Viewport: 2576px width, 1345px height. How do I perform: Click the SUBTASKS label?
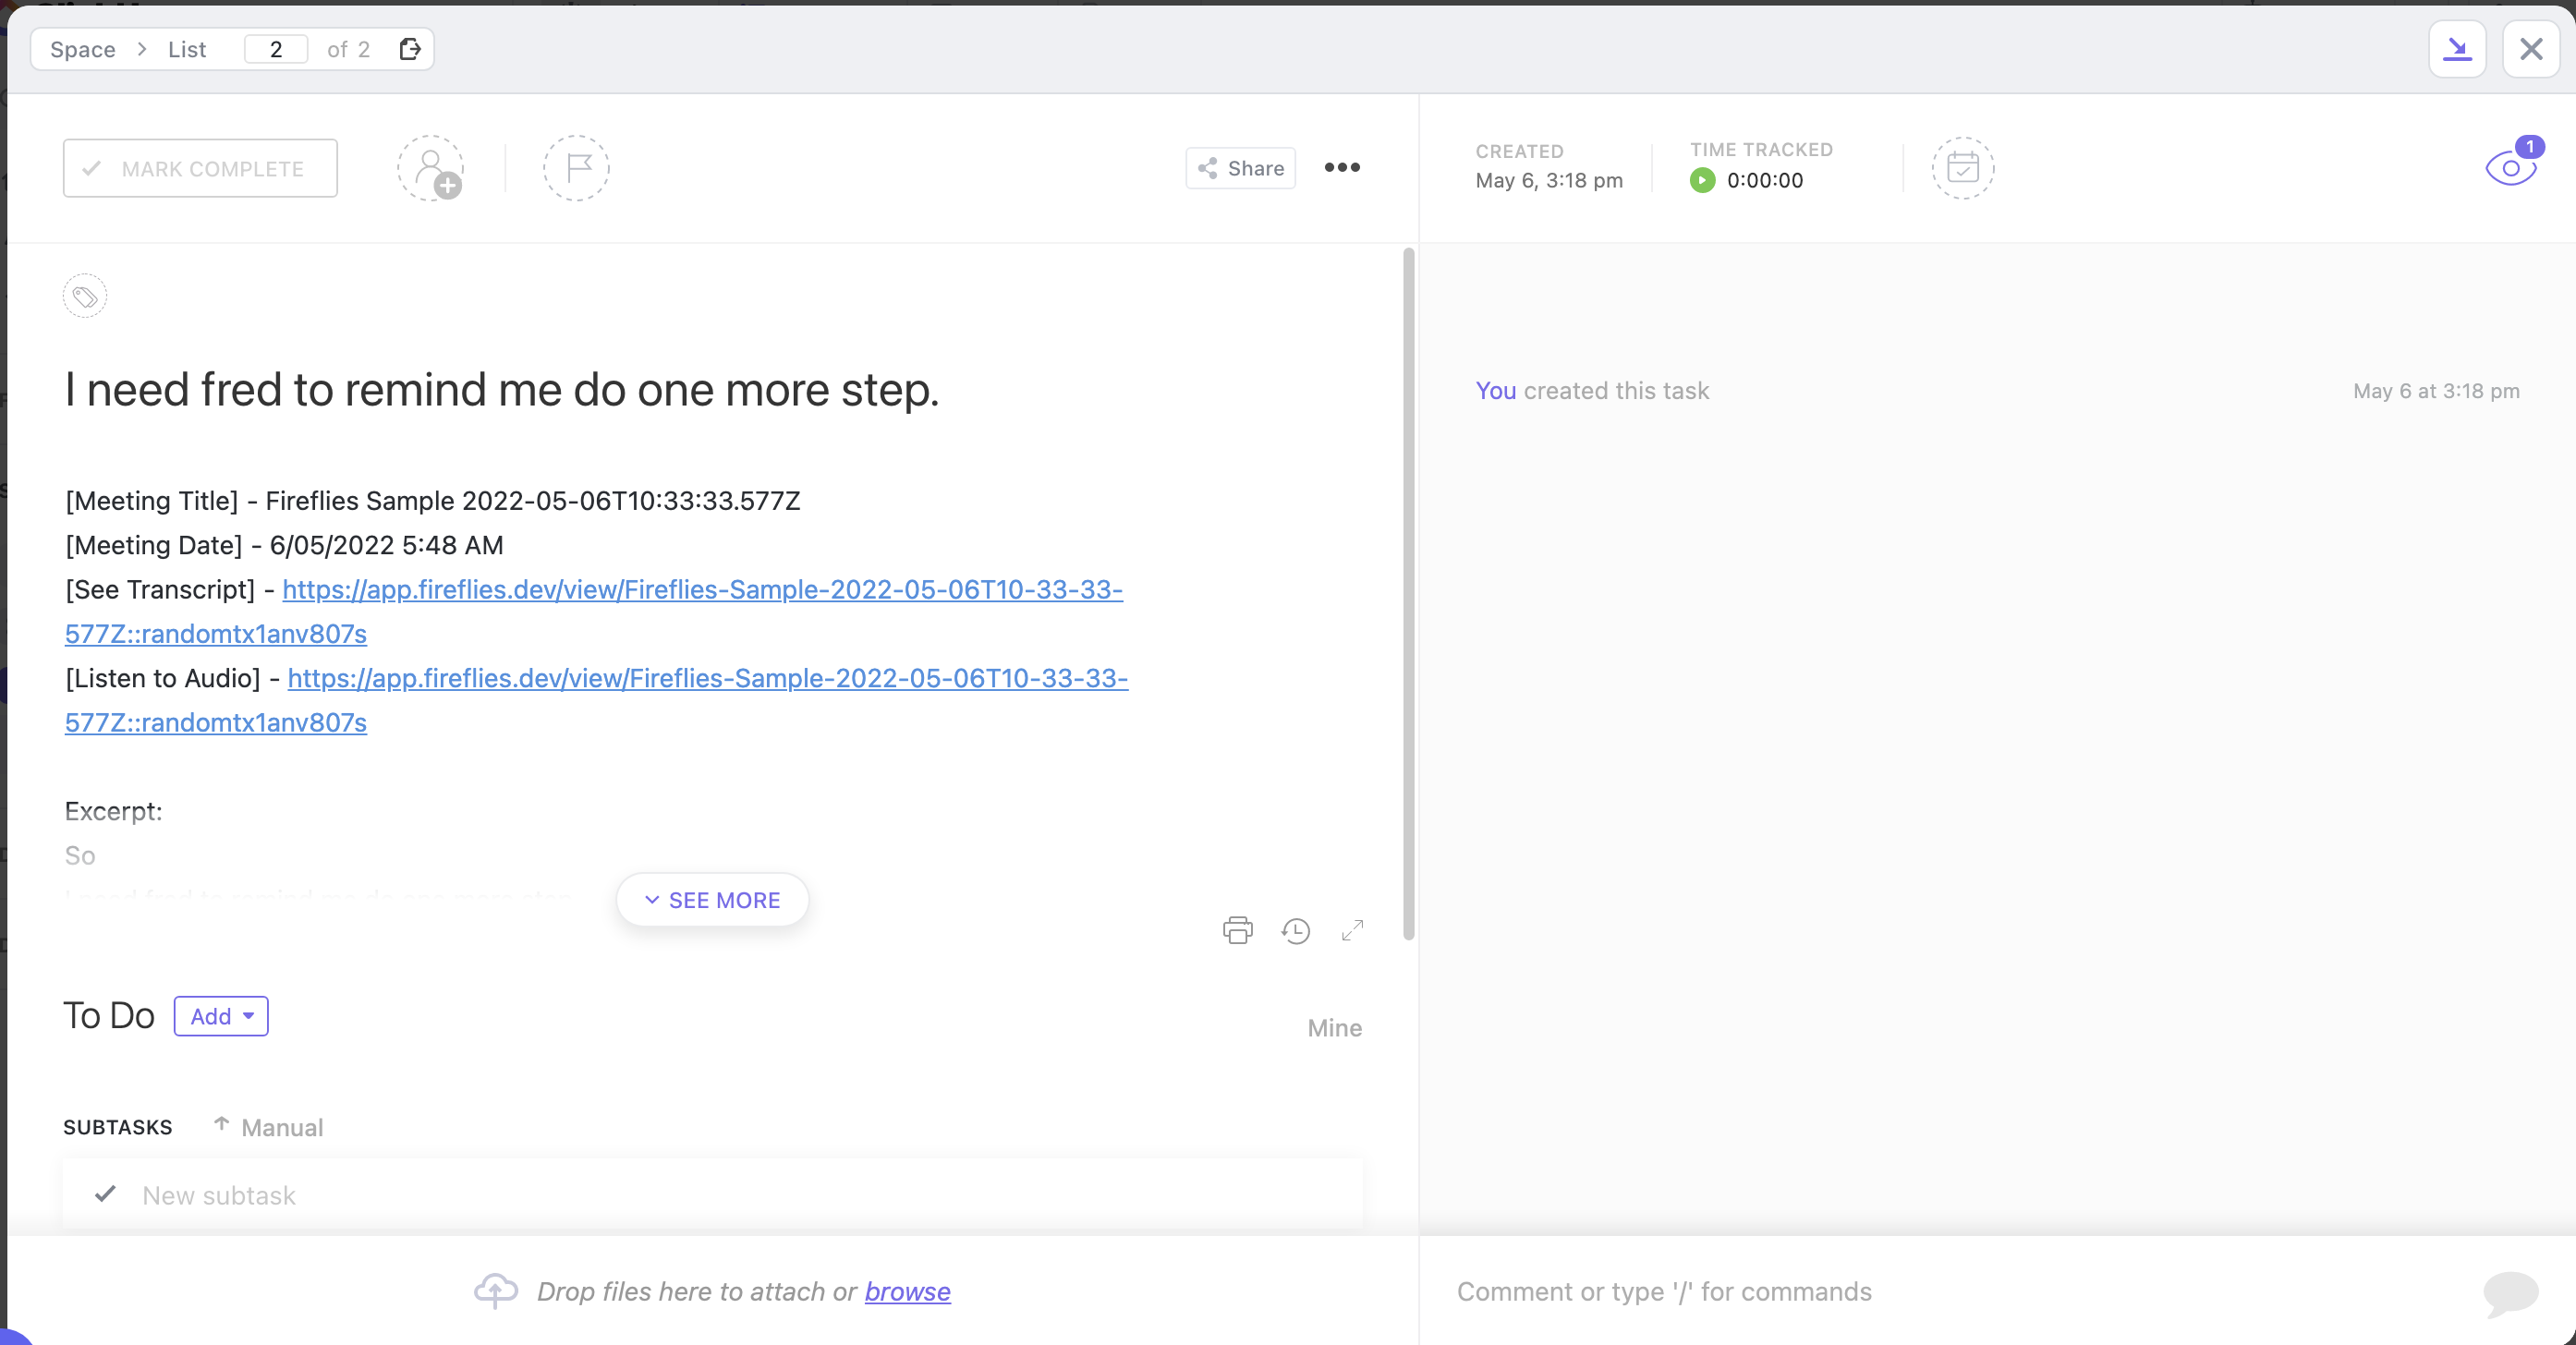pyautogui.click(x=118, y=1127)
